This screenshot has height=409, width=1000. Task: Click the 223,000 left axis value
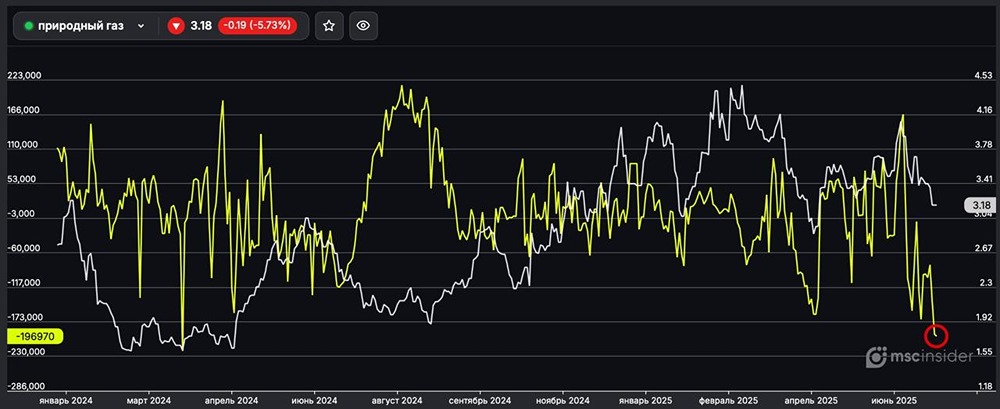tap(24, 76)
